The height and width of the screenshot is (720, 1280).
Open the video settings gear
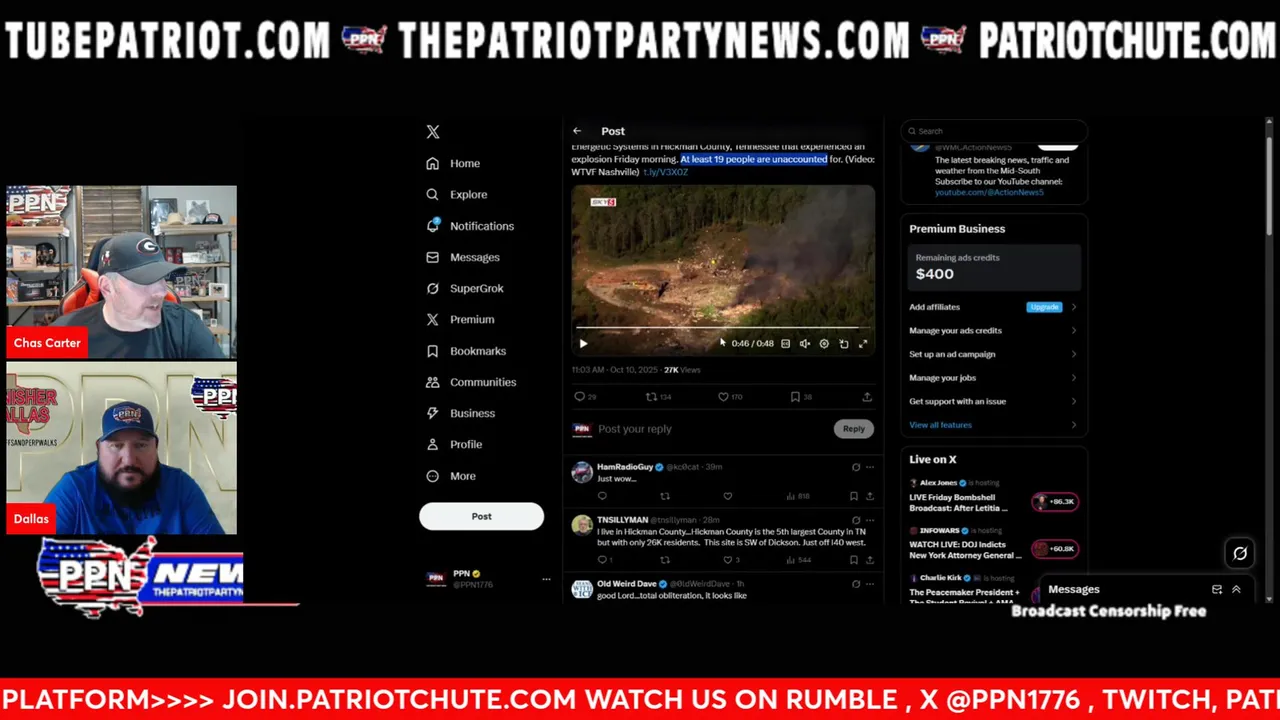pyautogui.click(x=824, y=344)
